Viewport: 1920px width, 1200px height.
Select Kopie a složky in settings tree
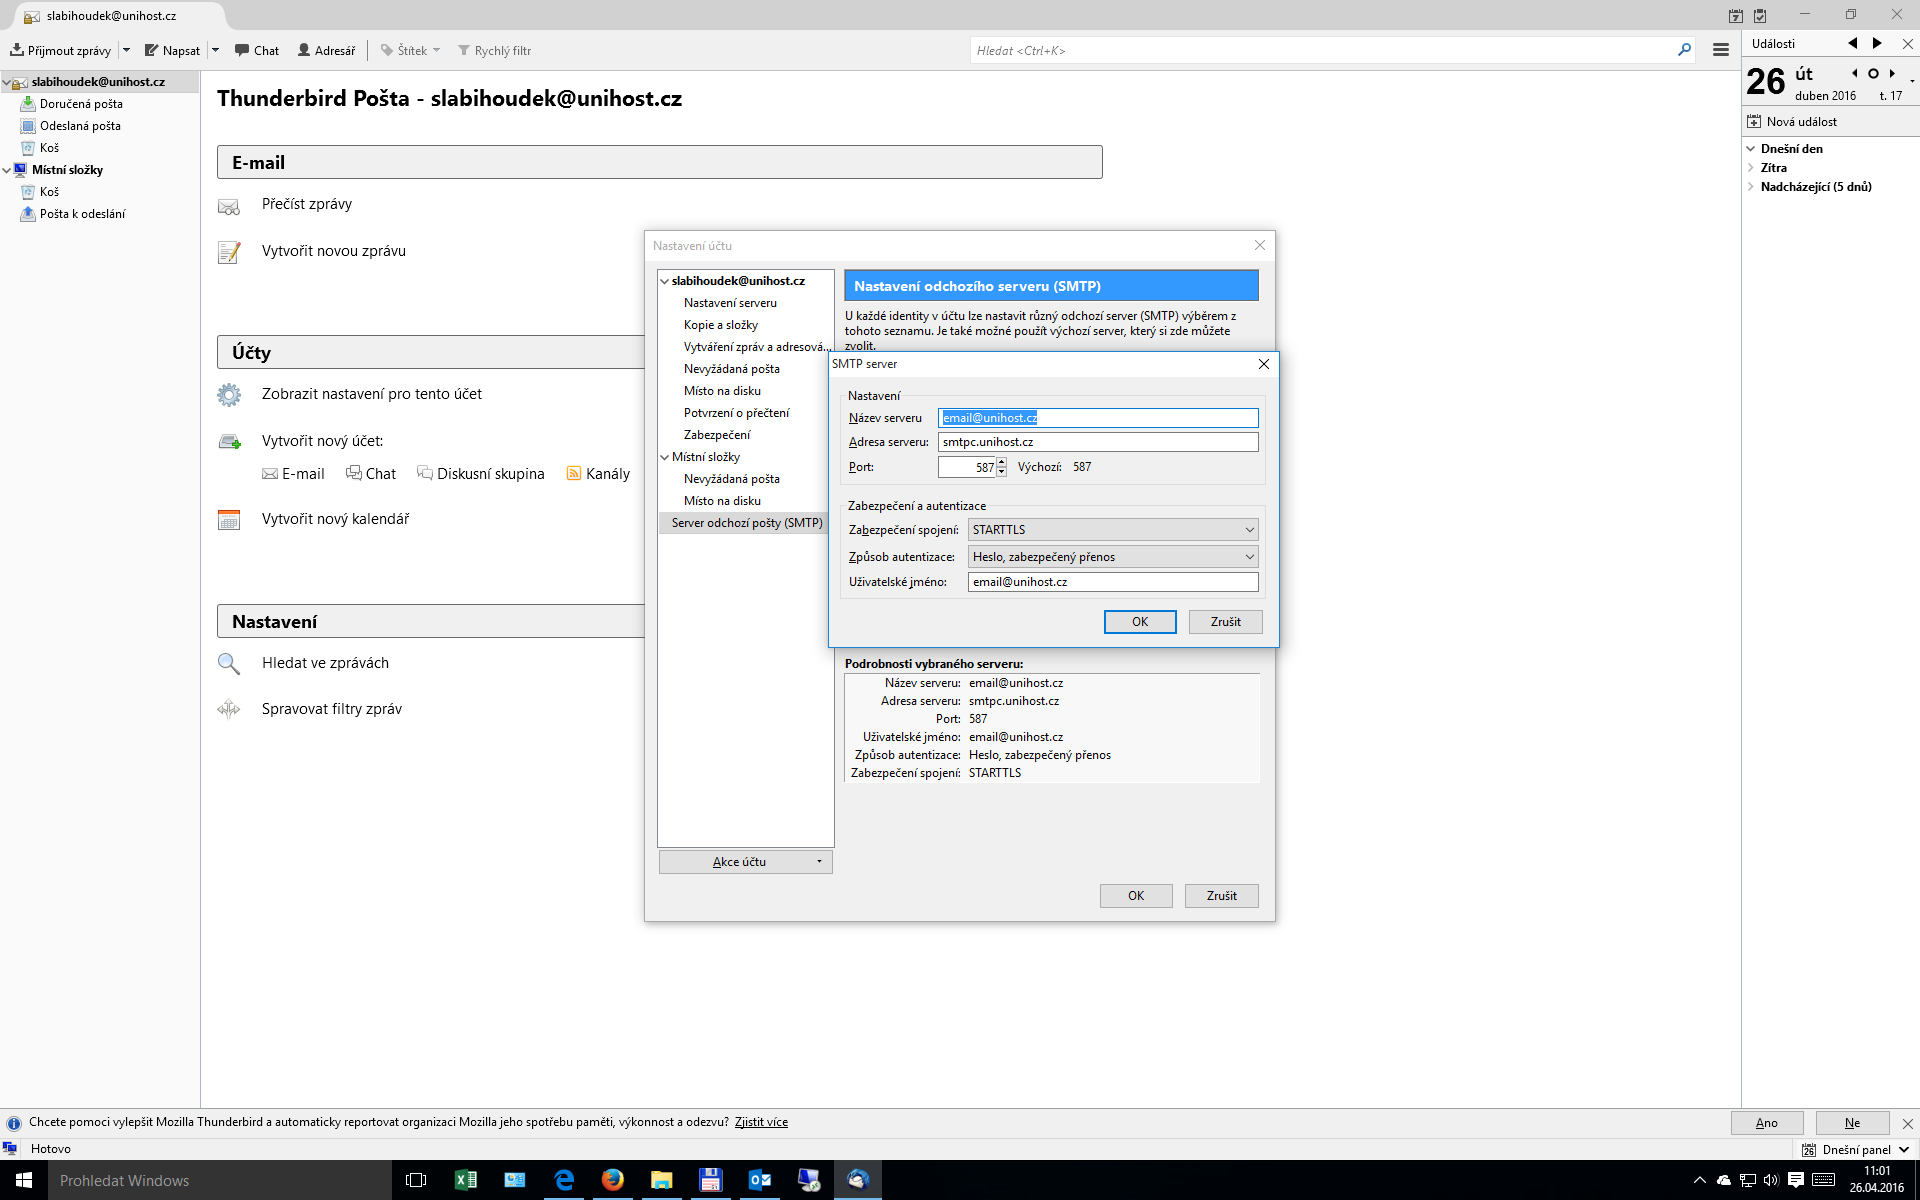pos(721,325)
